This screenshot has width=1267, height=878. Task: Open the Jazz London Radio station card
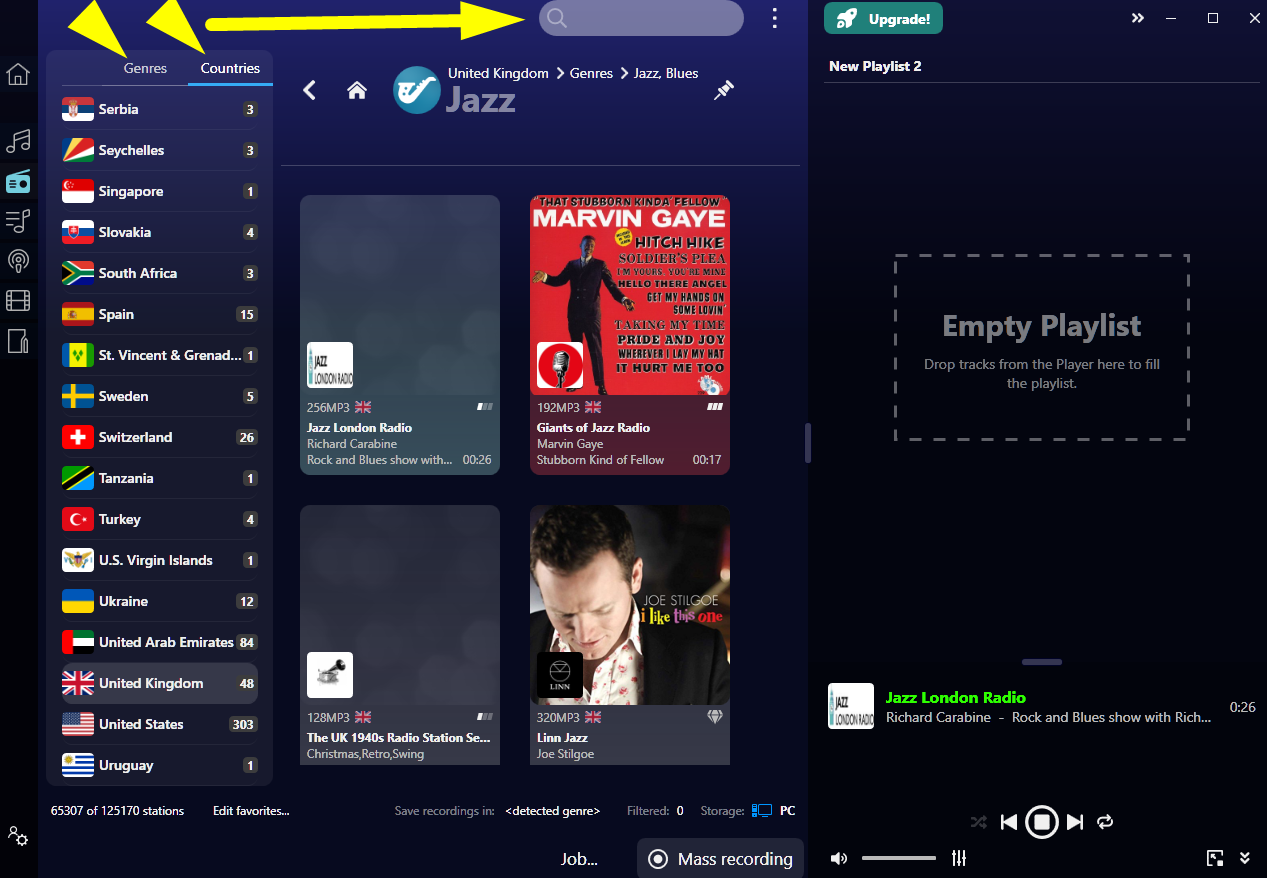pos(400,335)
